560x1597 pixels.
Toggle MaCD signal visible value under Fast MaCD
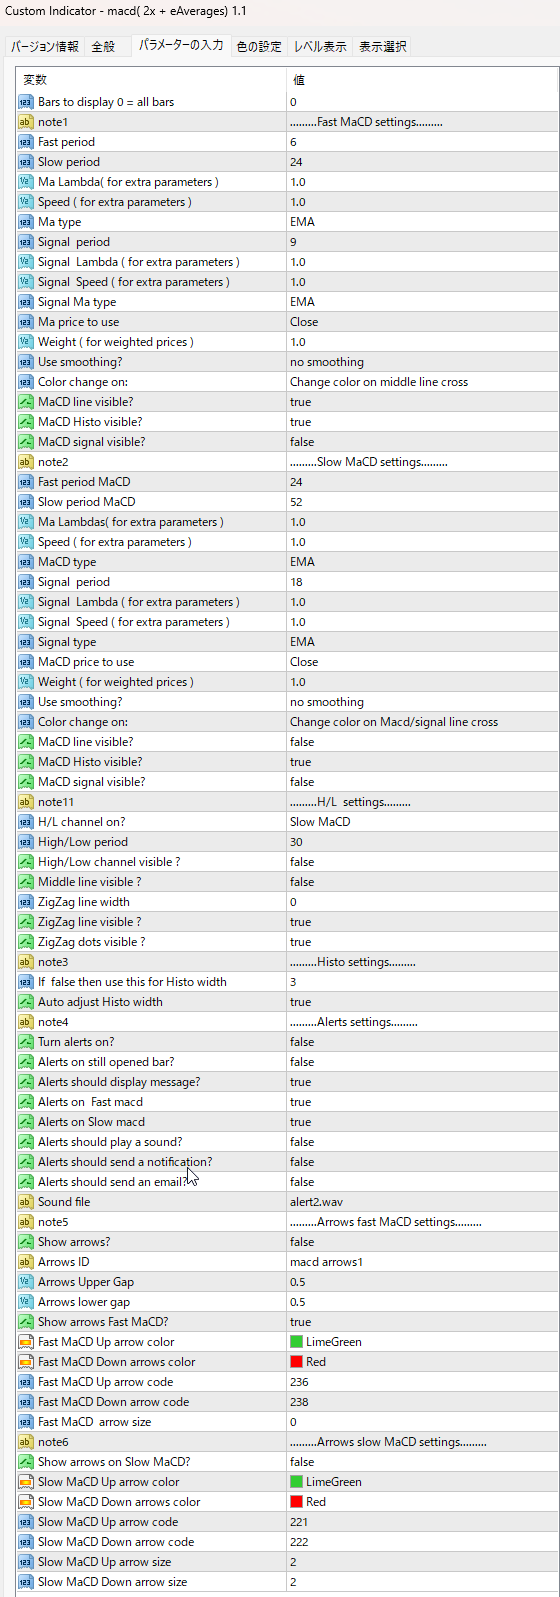click(x=422, y=442)
